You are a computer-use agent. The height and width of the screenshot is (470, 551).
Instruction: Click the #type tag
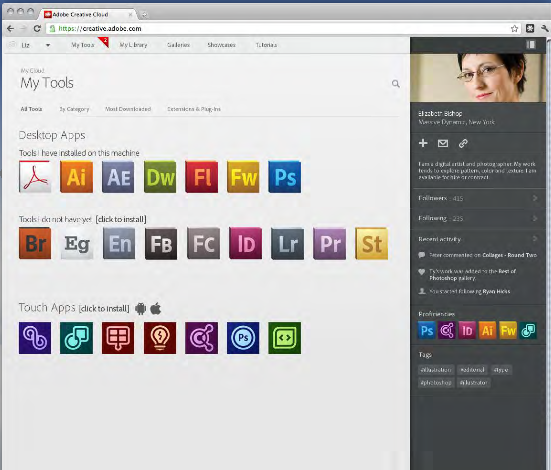click(x=501, y=370)
